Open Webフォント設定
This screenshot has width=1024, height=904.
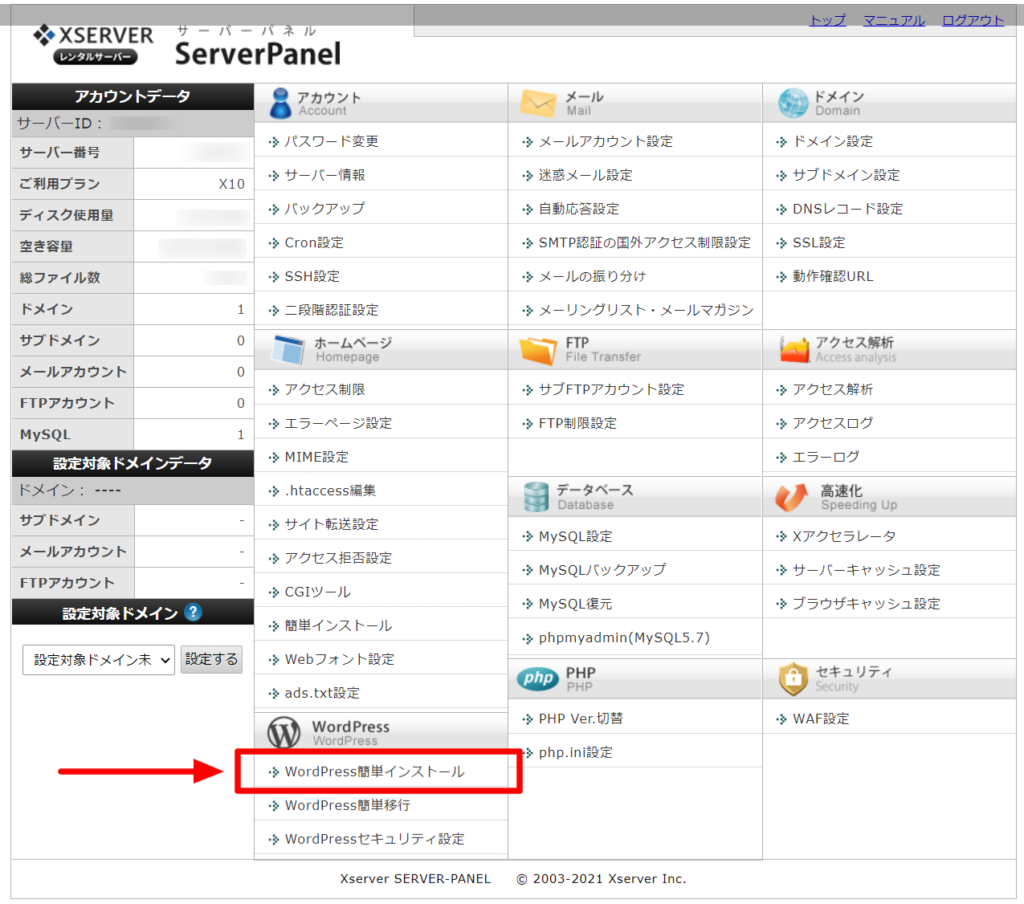(340, 659)
